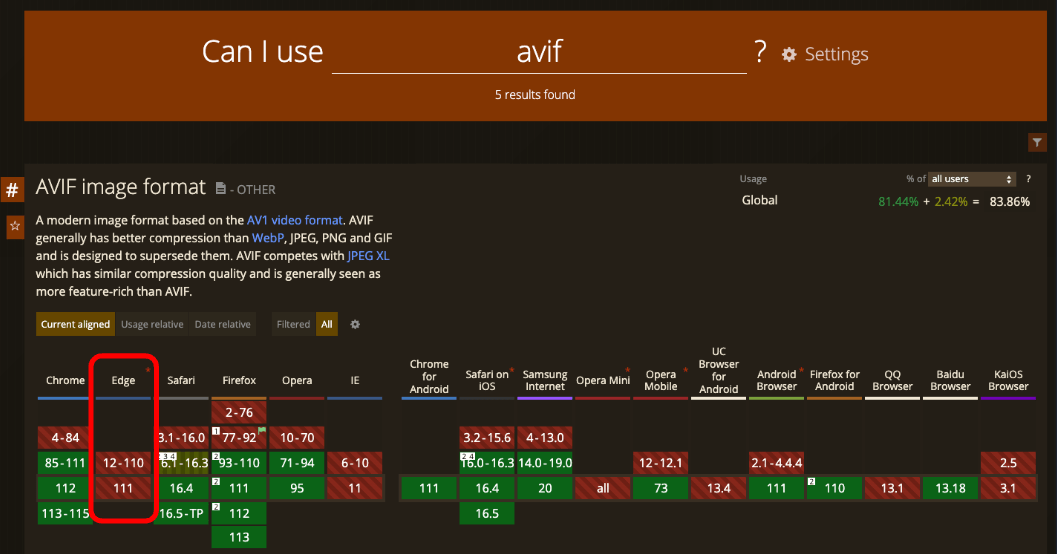Click the Samsung Internet header
This screenshot has height=554, width=1057.
click(x=545, y=380)
